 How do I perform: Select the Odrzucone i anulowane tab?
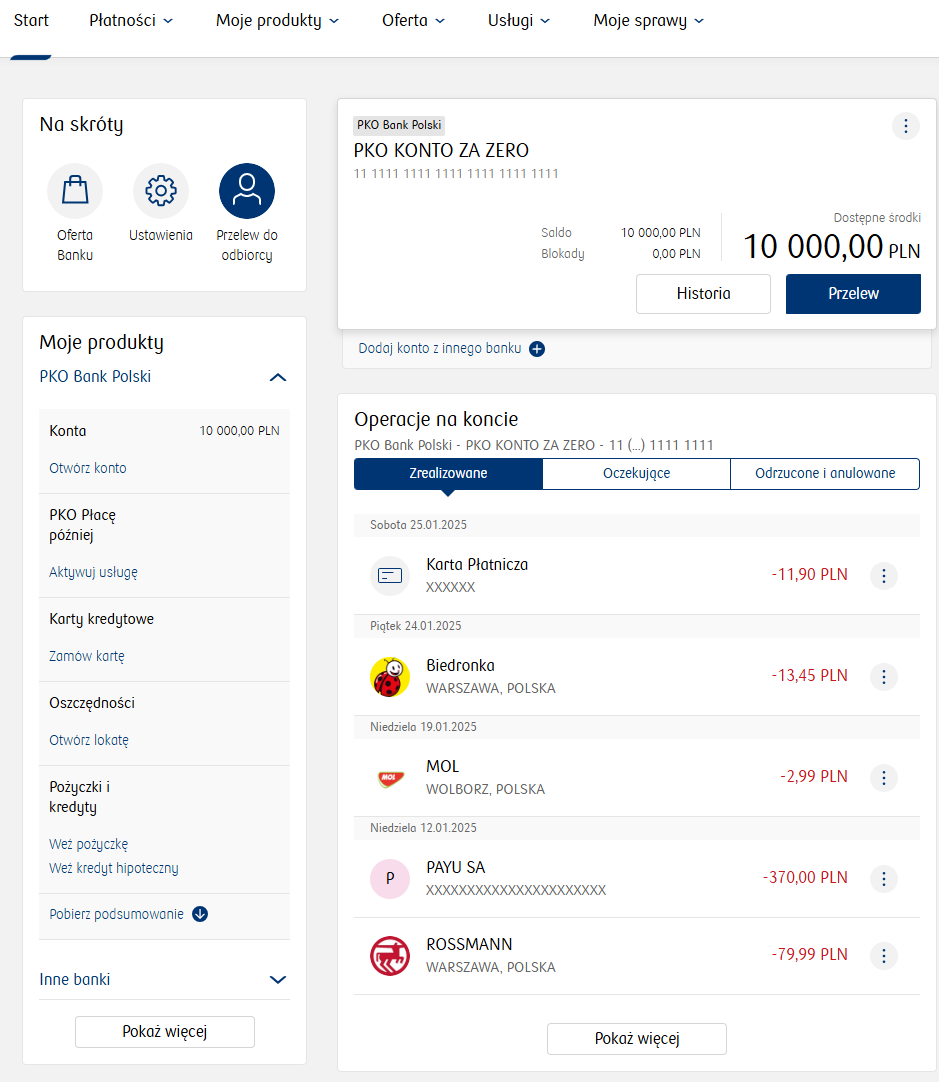(x=824, y=474)
